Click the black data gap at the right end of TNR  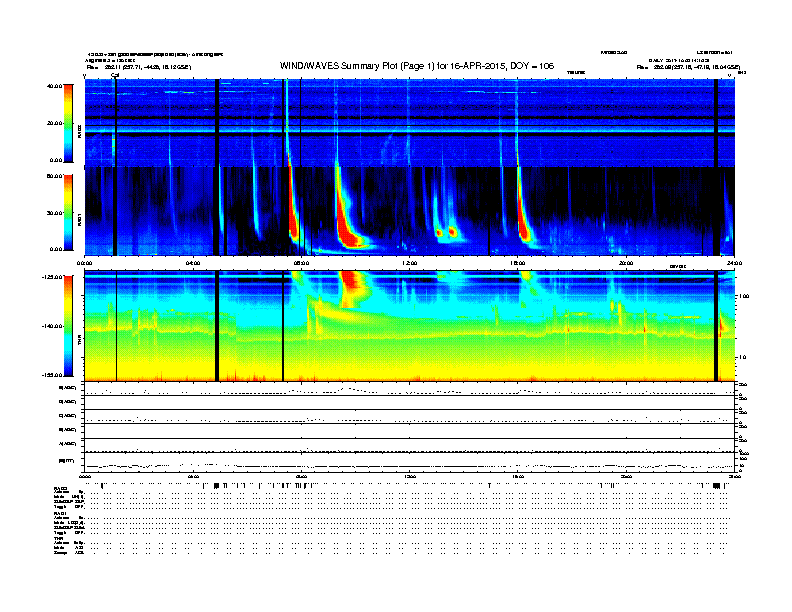coord(716,326)
